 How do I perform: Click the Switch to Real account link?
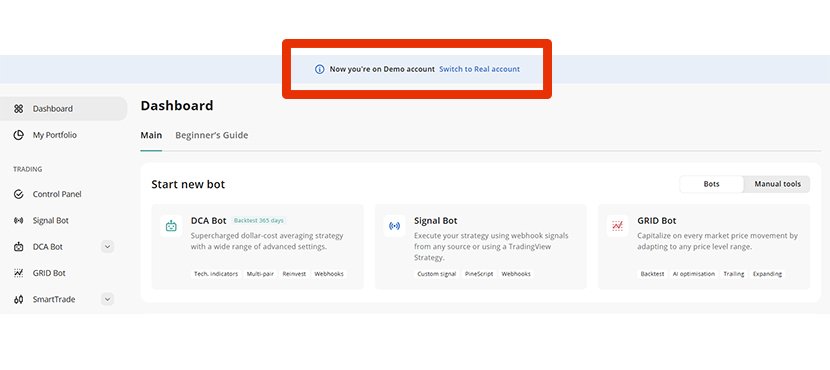coord(480,69)
